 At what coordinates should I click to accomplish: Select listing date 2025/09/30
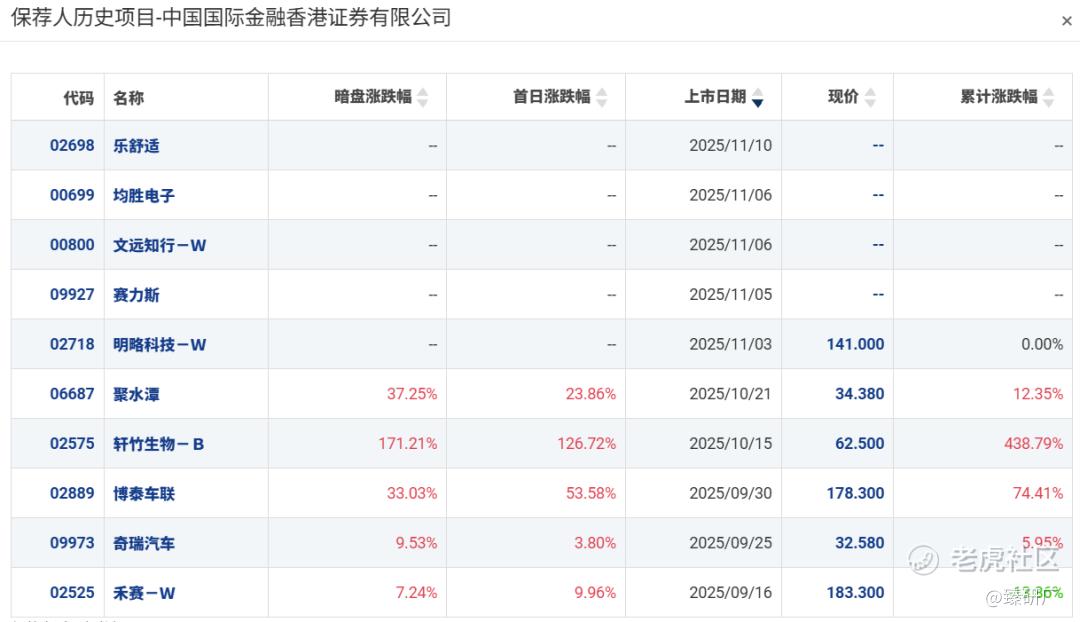click(x=731, y=493)
